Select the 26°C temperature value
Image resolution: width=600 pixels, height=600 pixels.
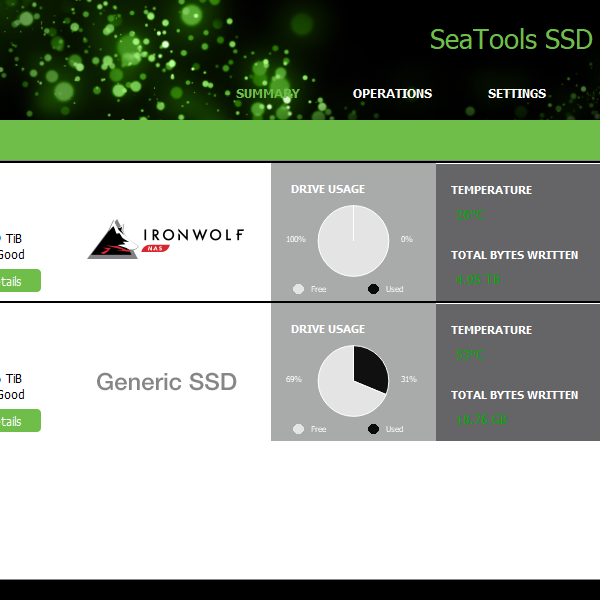(x=470, y=215)
